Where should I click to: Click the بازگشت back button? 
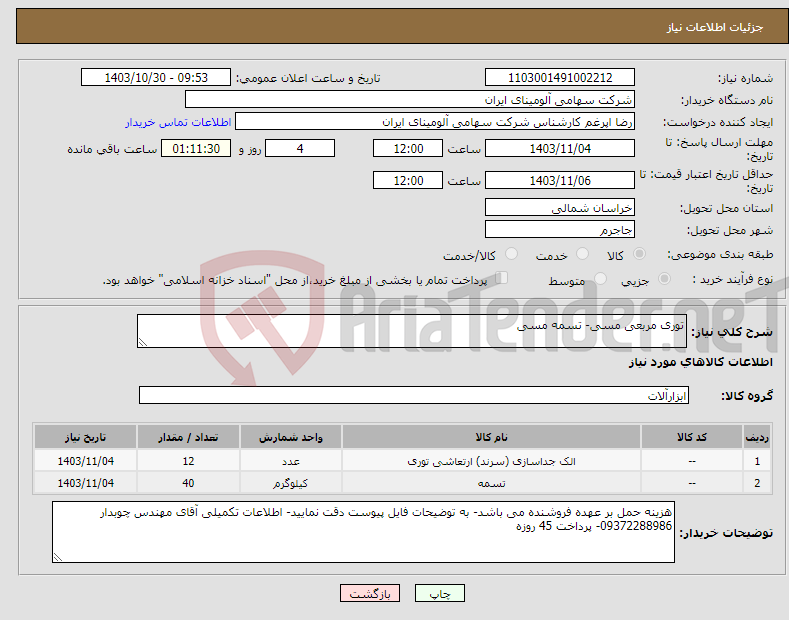pos(370,594)
